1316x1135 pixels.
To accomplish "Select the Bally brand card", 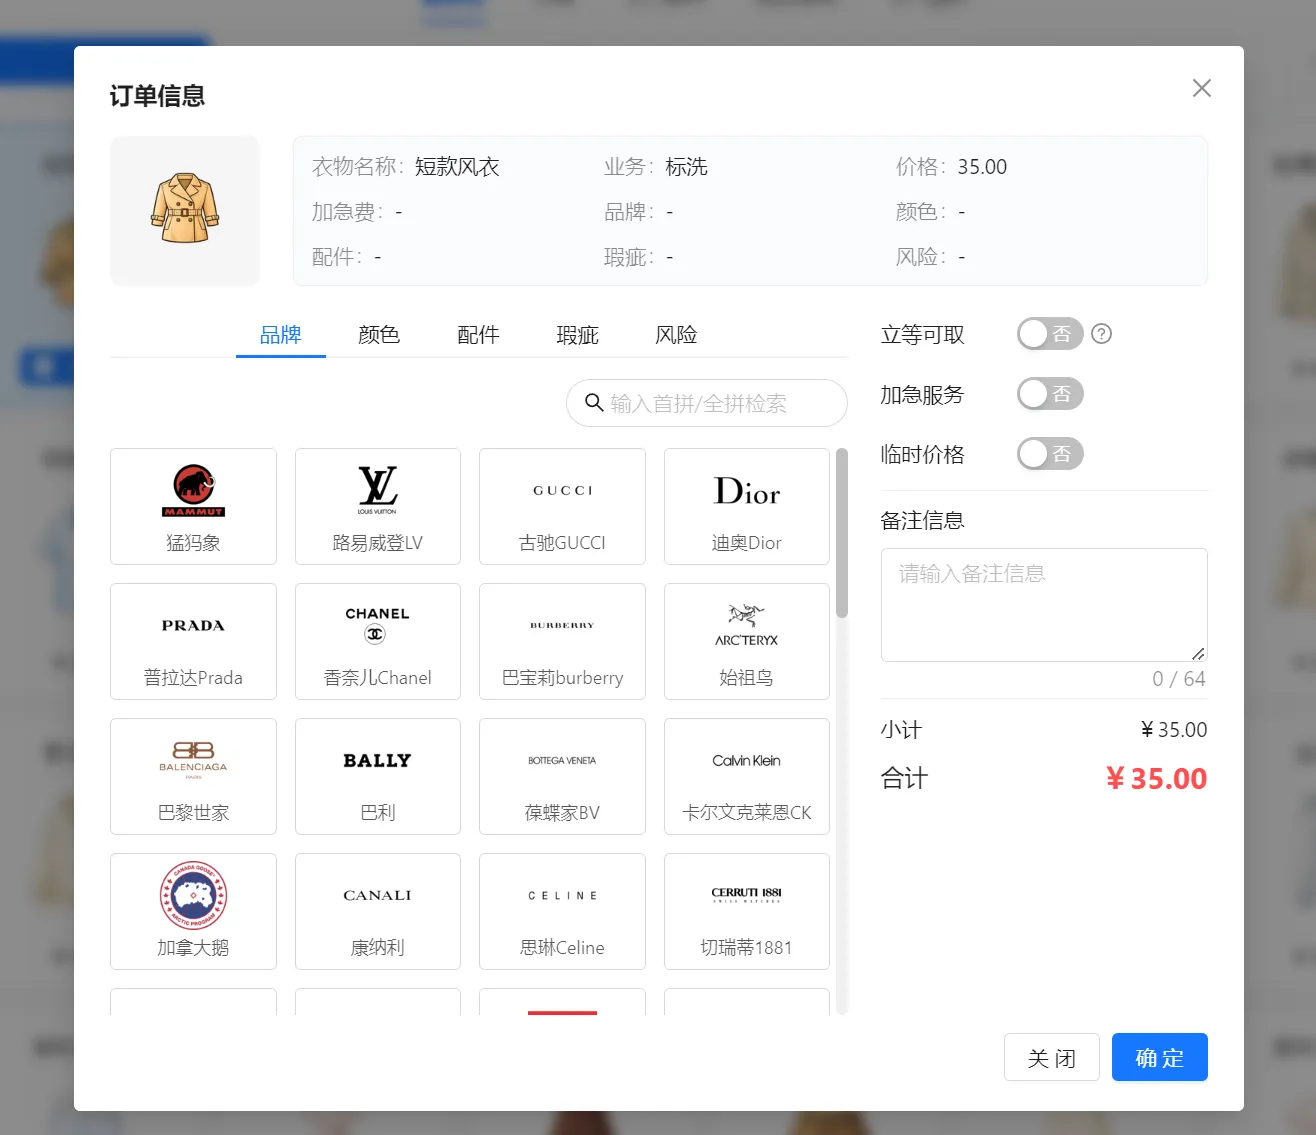I will [x=378, y=776].
